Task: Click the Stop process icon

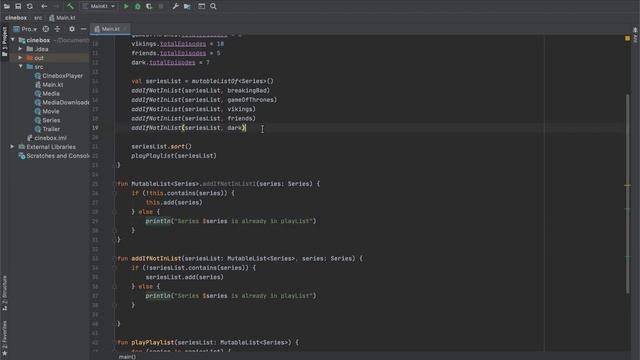Action: 161,6
